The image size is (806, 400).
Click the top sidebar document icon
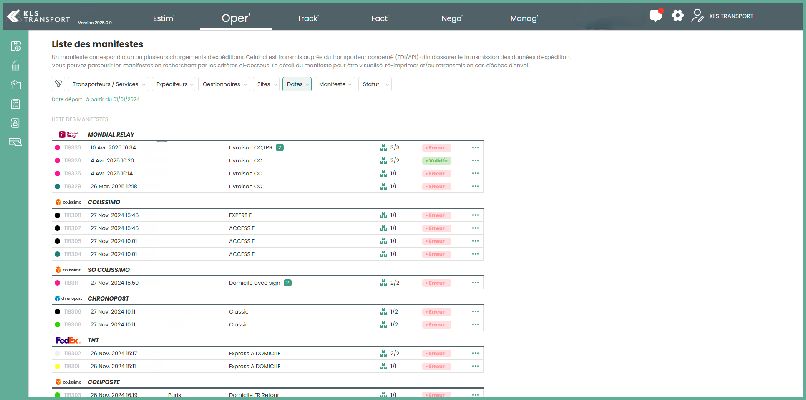pos(15,47)
